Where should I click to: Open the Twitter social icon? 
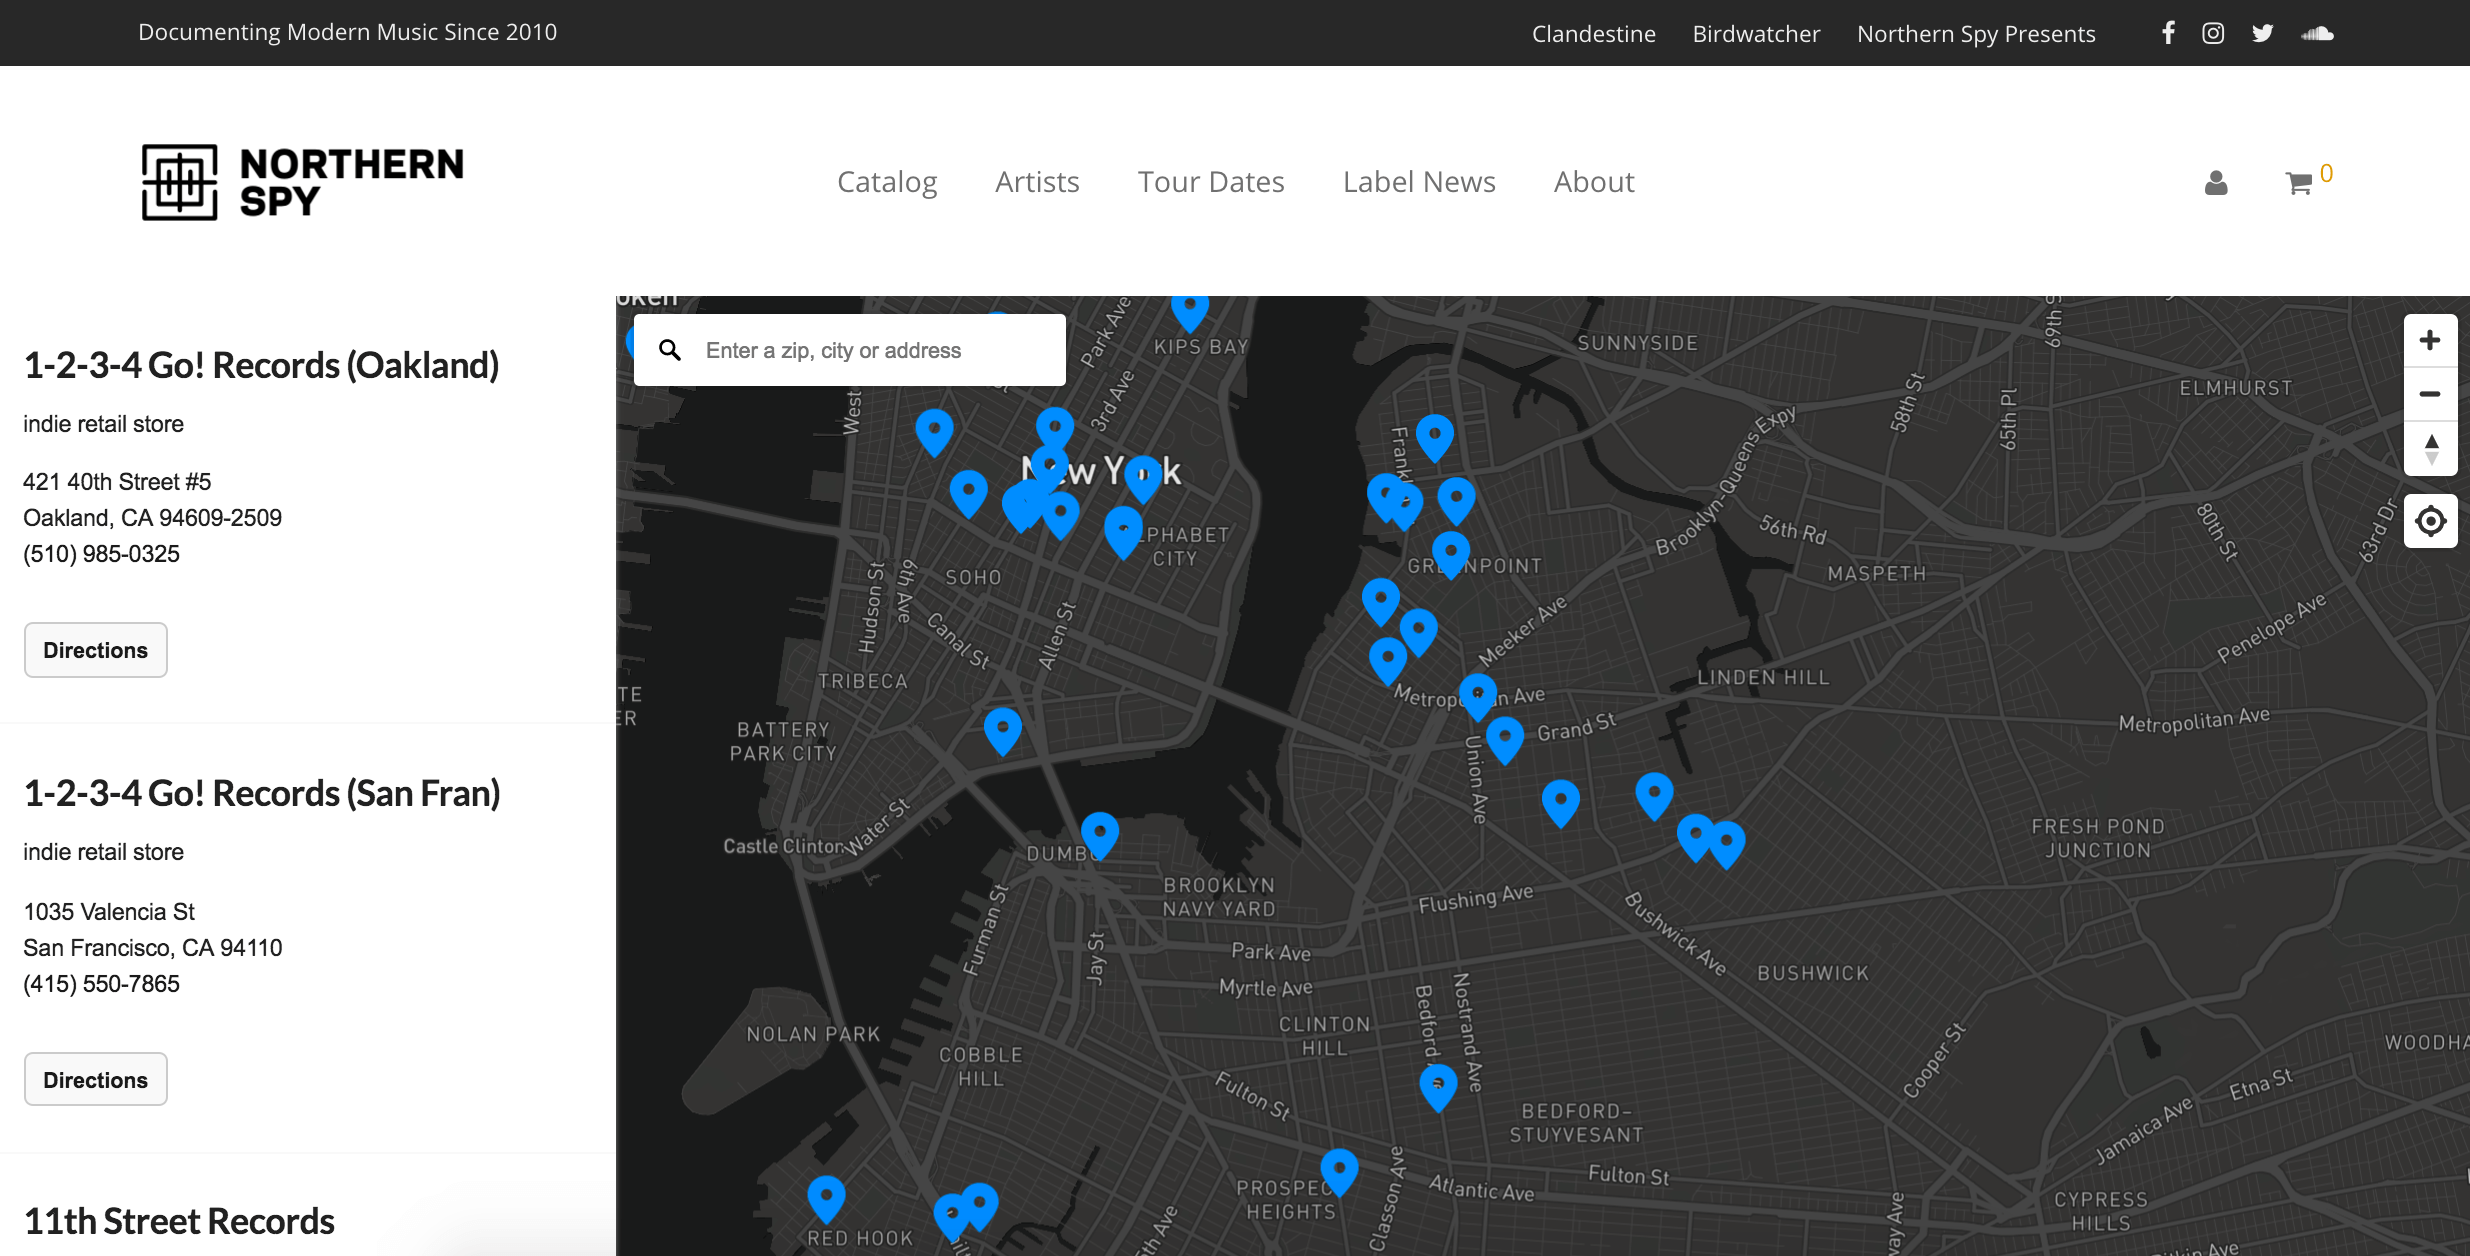point(2262,33)
